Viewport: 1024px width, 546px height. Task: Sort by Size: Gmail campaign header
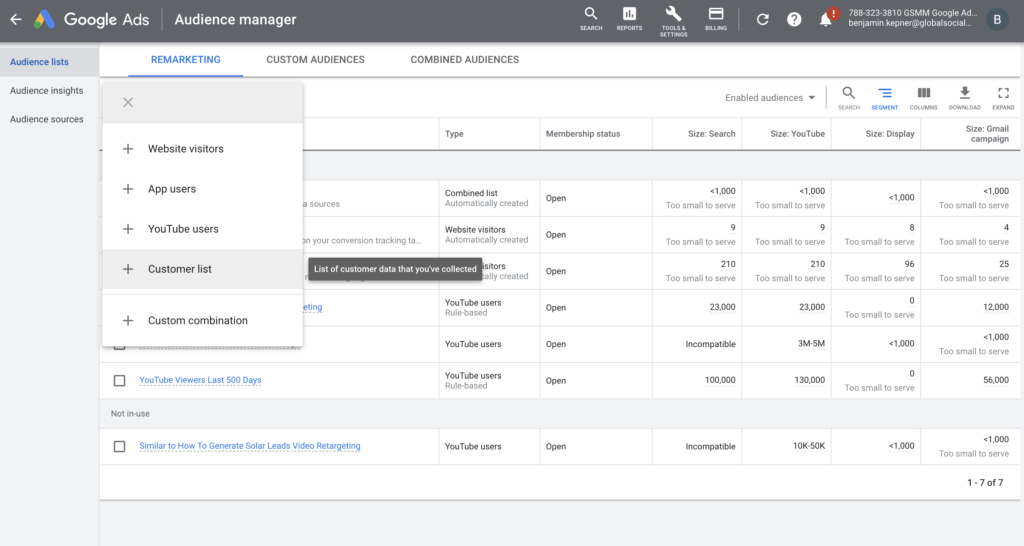[x=987, y=134]
